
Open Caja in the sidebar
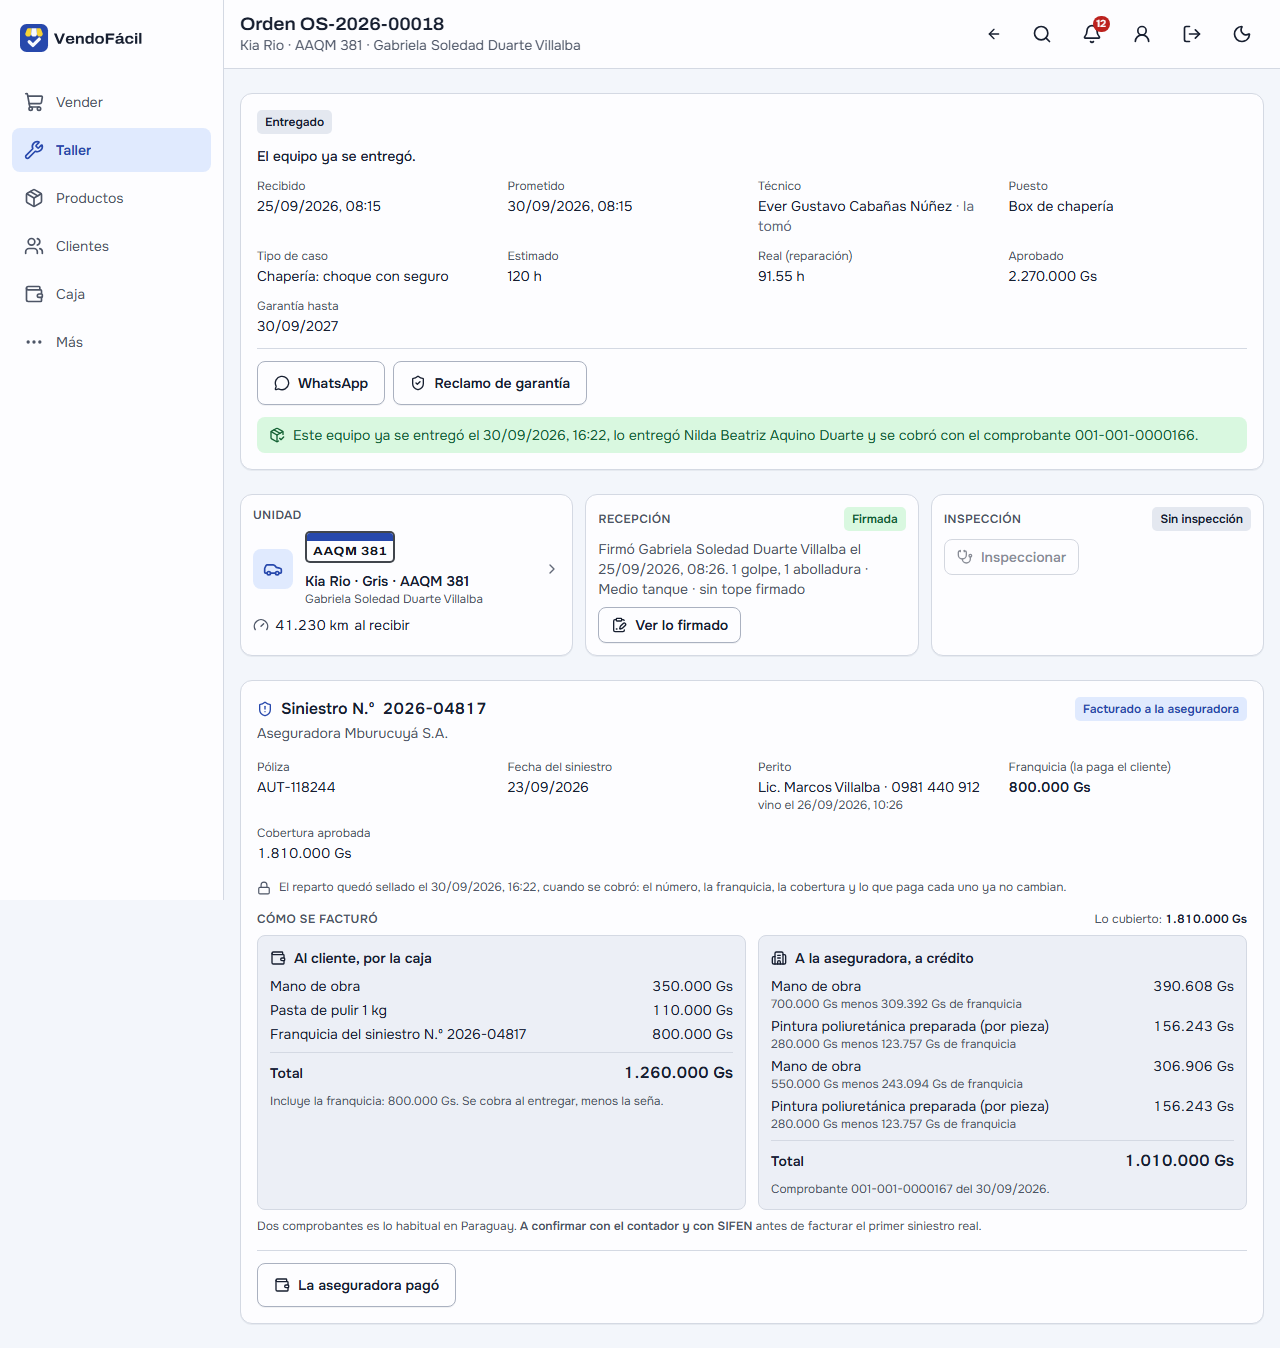[111, 294]
